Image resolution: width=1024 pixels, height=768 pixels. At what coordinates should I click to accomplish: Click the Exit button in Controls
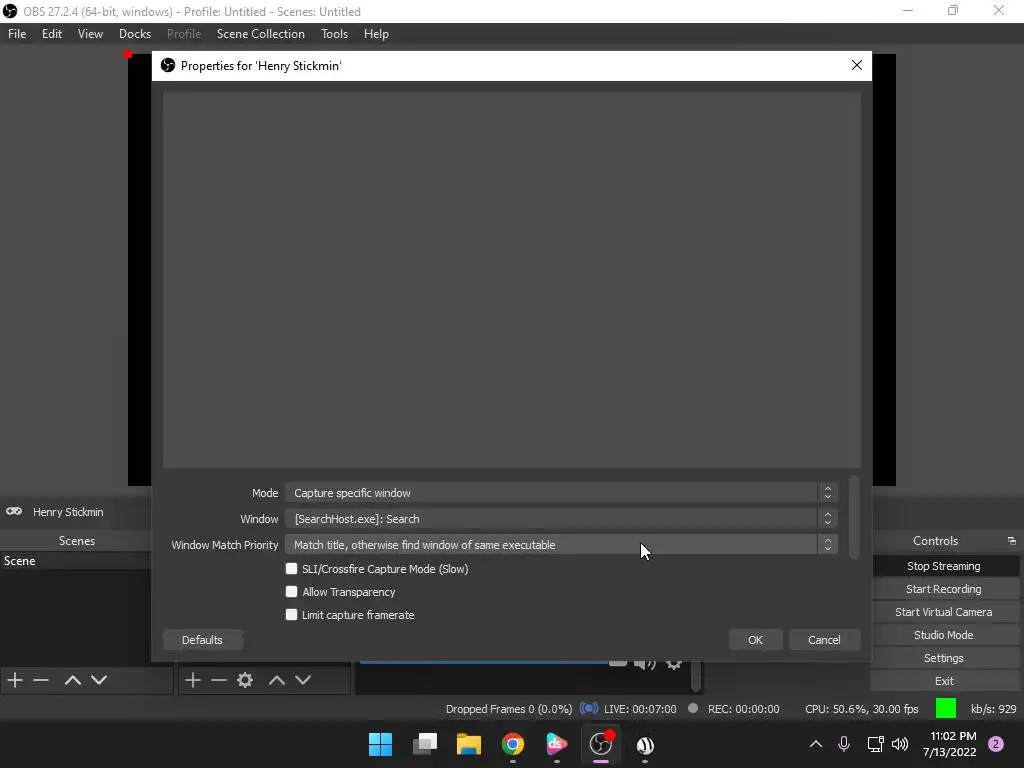[944, 680]
